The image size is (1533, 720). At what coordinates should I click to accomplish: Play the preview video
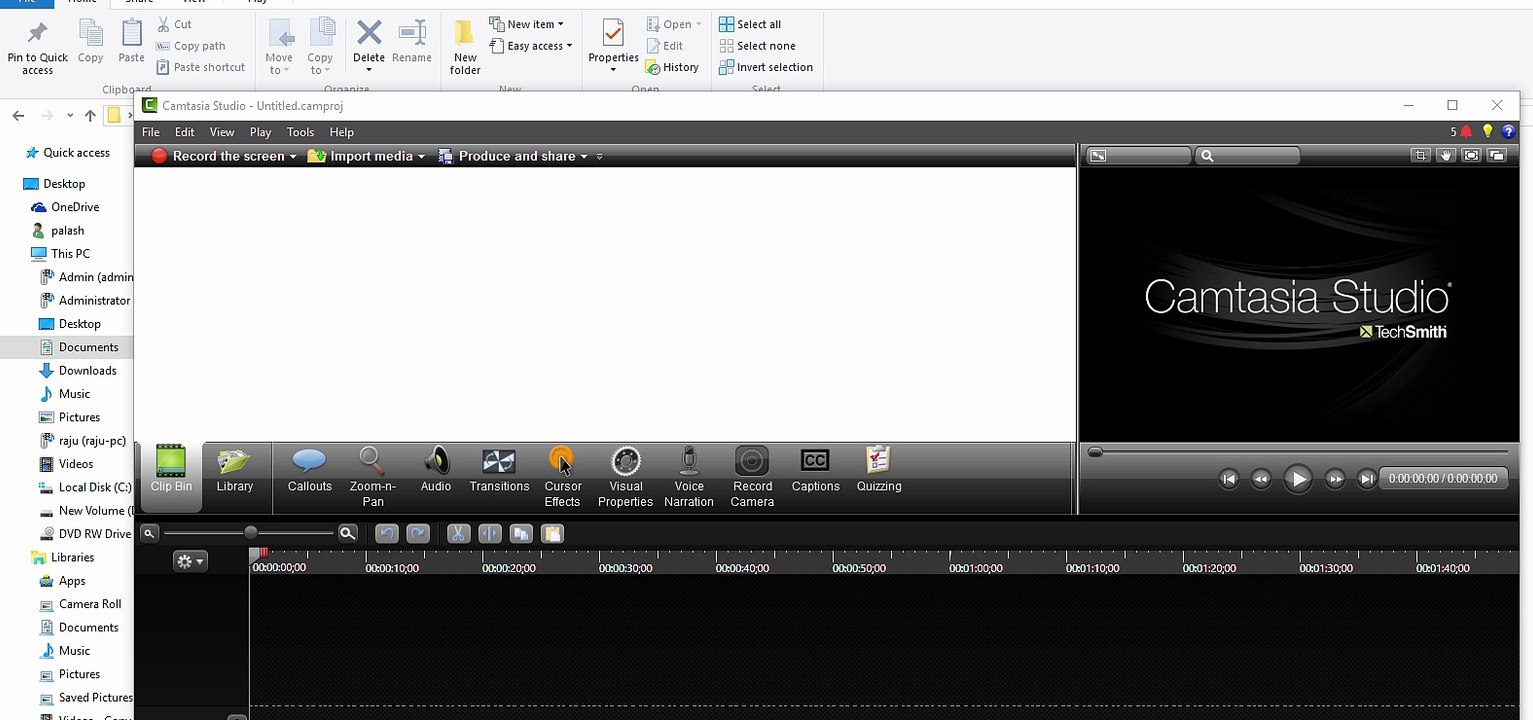[1298, 479]
